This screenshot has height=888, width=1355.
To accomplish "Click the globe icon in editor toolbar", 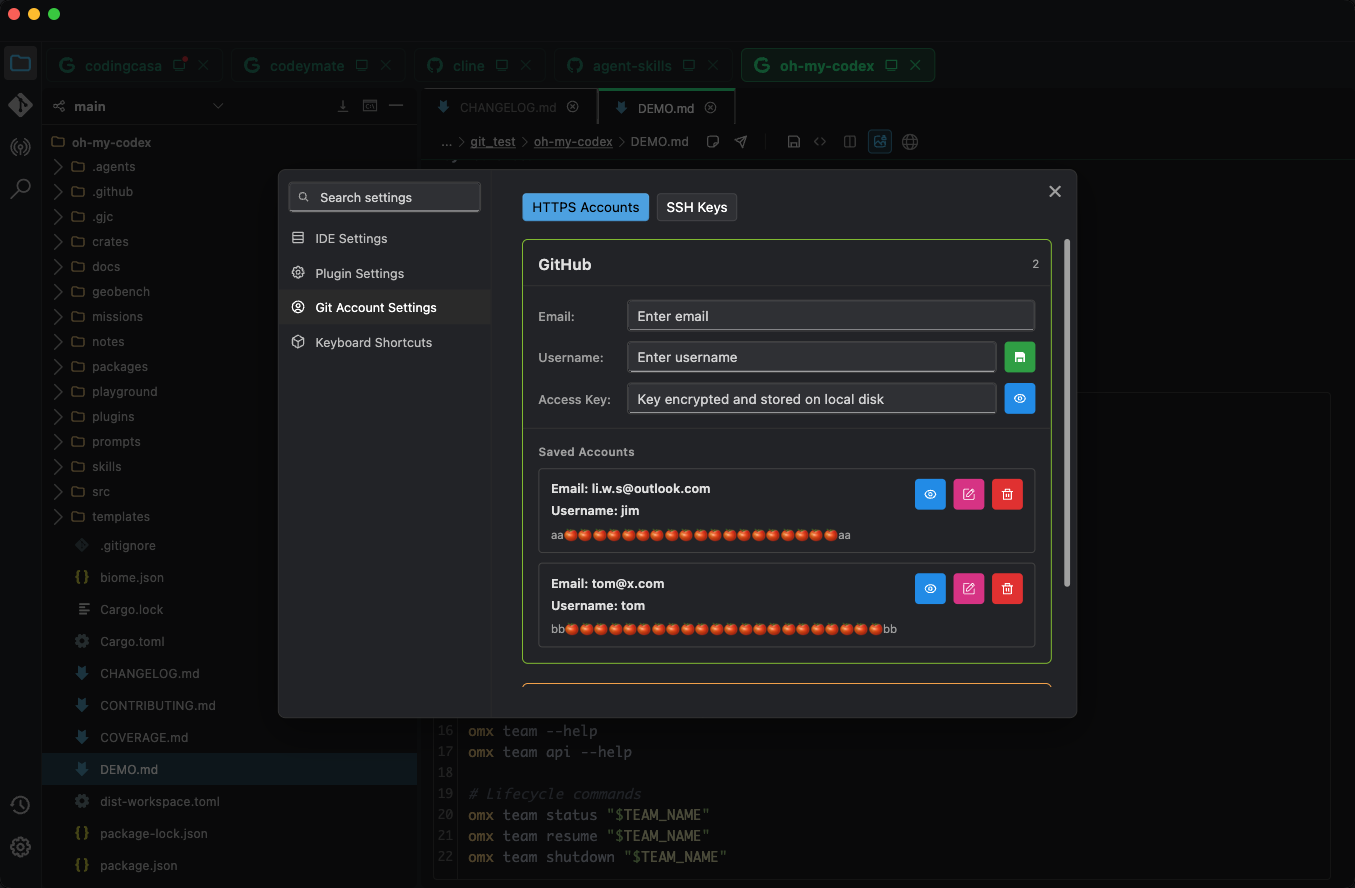I will [x=910, y=142].
